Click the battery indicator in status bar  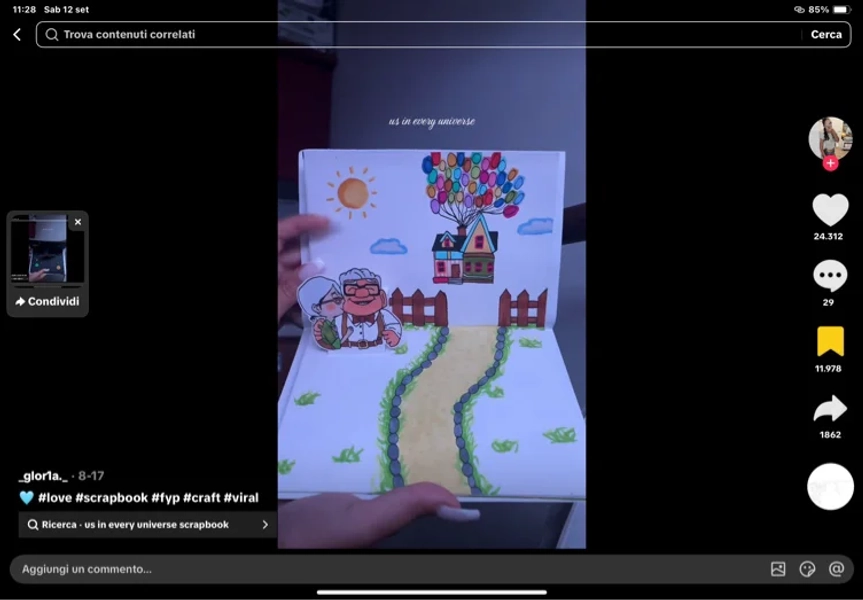pos(842,9)
